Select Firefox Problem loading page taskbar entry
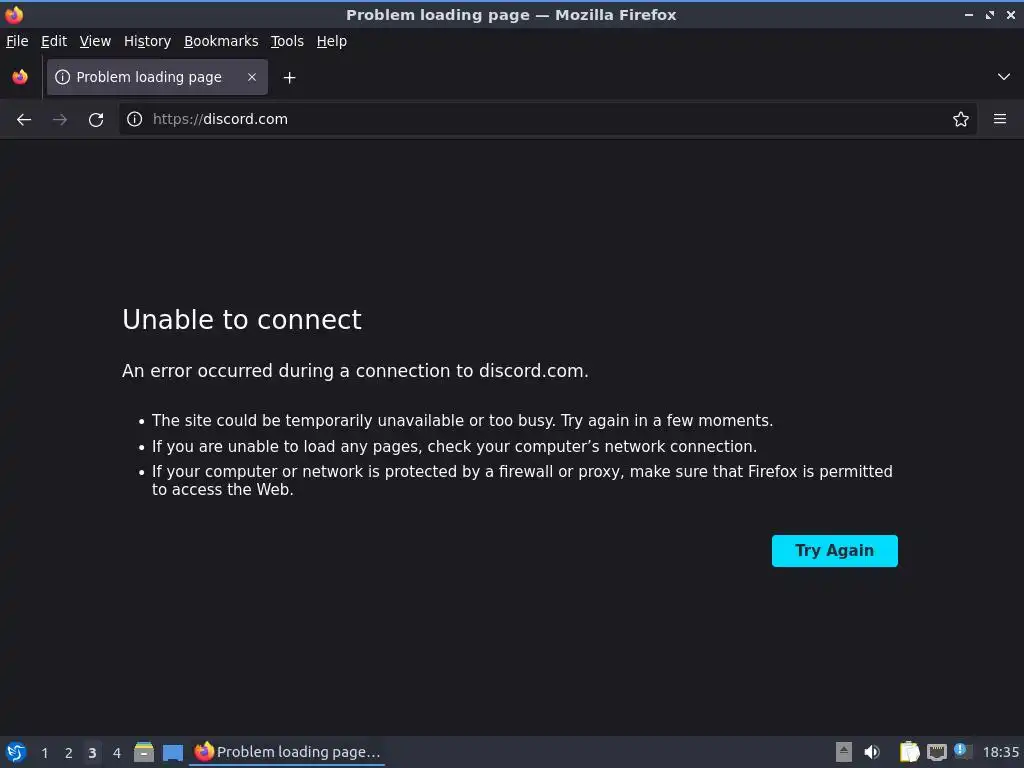This screenshot has height=768, width=1024. 287,752
